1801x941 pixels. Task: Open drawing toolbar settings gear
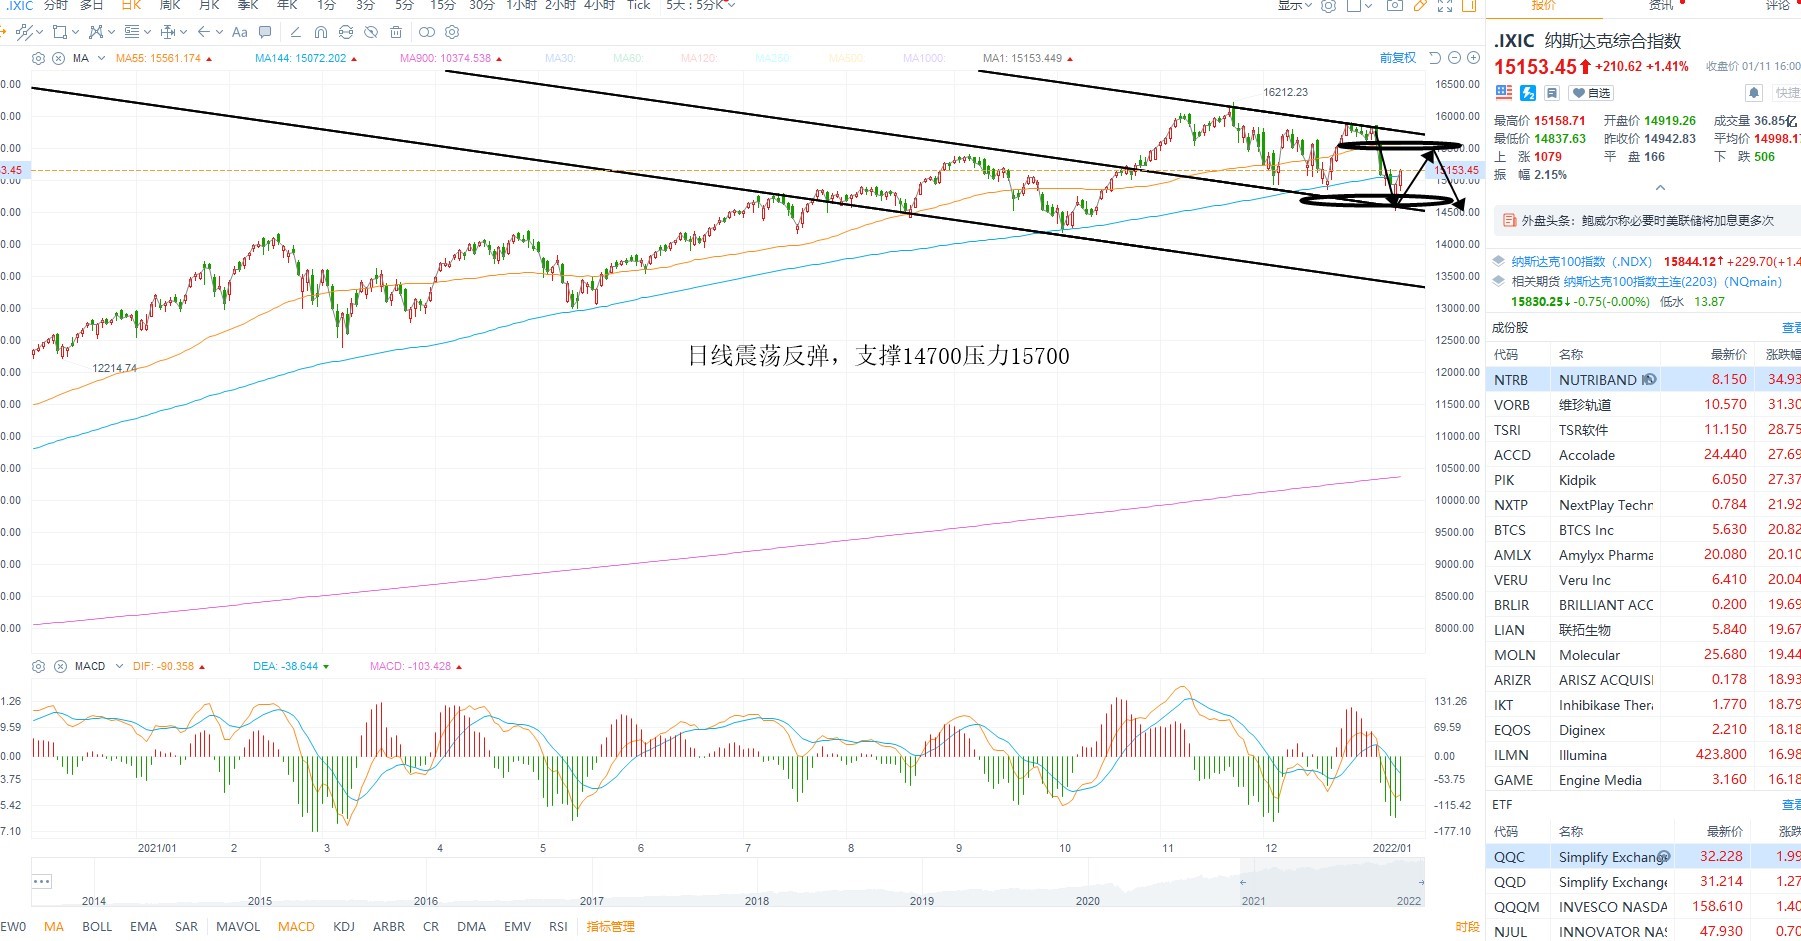click(452, 32)
